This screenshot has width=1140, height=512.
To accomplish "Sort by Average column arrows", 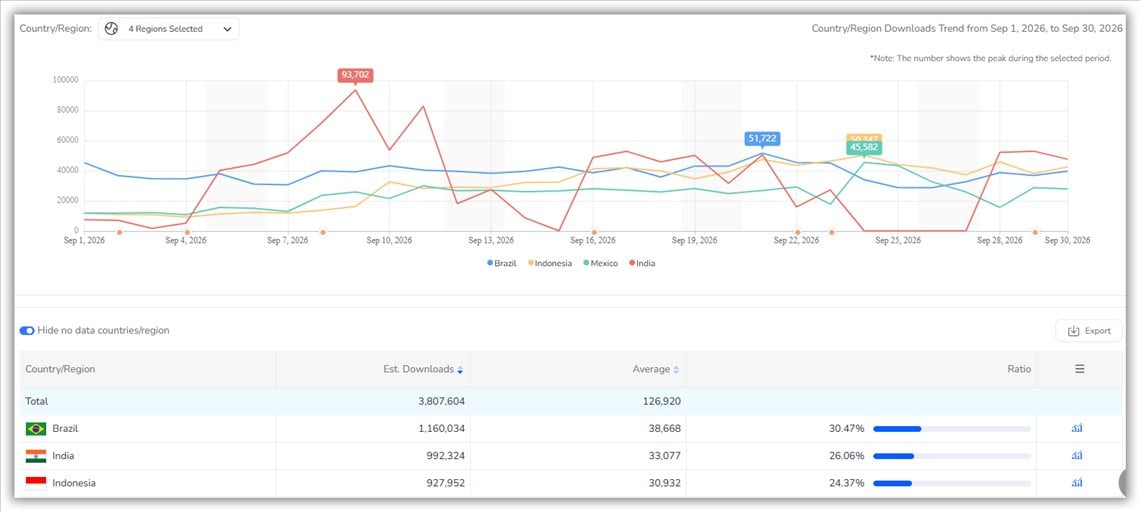I will [676, 369].
